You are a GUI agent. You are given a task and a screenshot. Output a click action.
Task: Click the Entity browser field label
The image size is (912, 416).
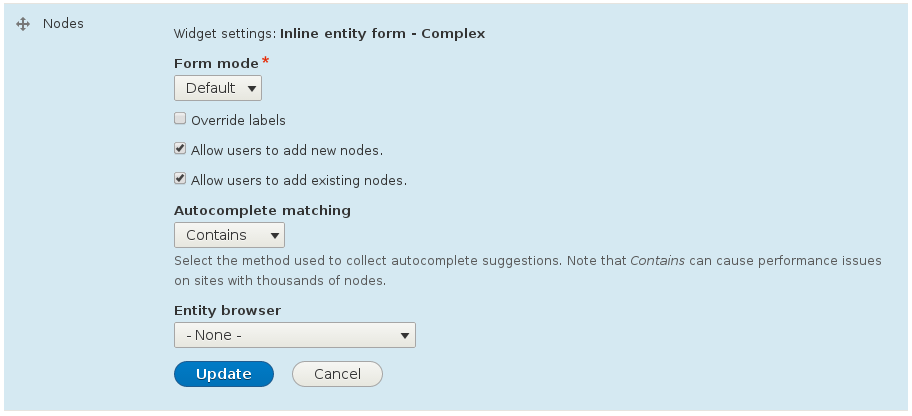pos(227,310)
